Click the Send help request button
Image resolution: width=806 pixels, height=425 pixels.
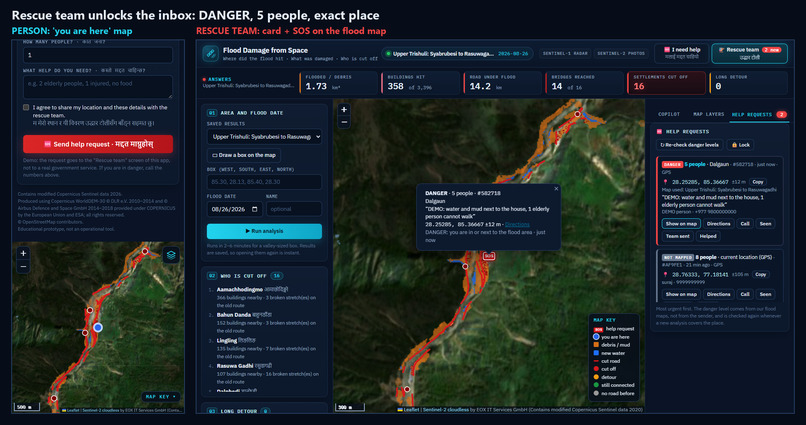98,144
